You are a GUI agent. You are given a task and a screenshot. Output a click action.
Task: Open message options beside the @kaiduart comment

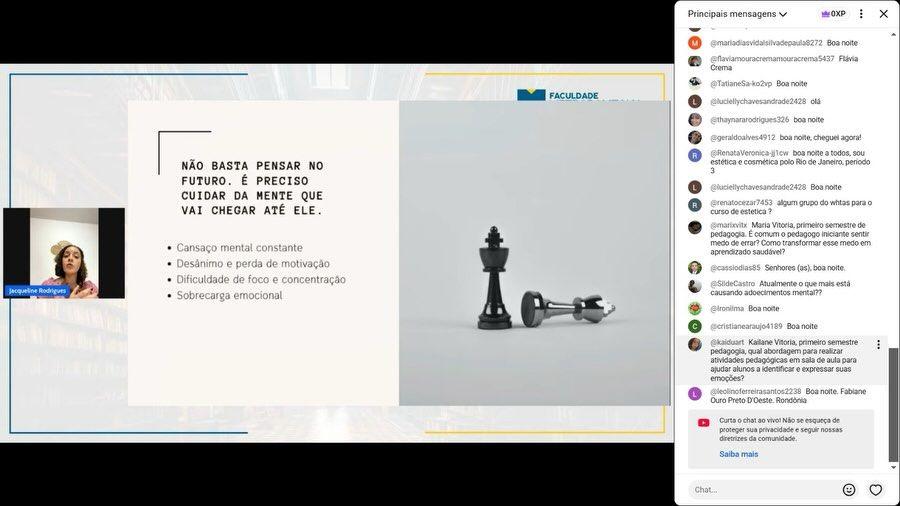(878, 345)
